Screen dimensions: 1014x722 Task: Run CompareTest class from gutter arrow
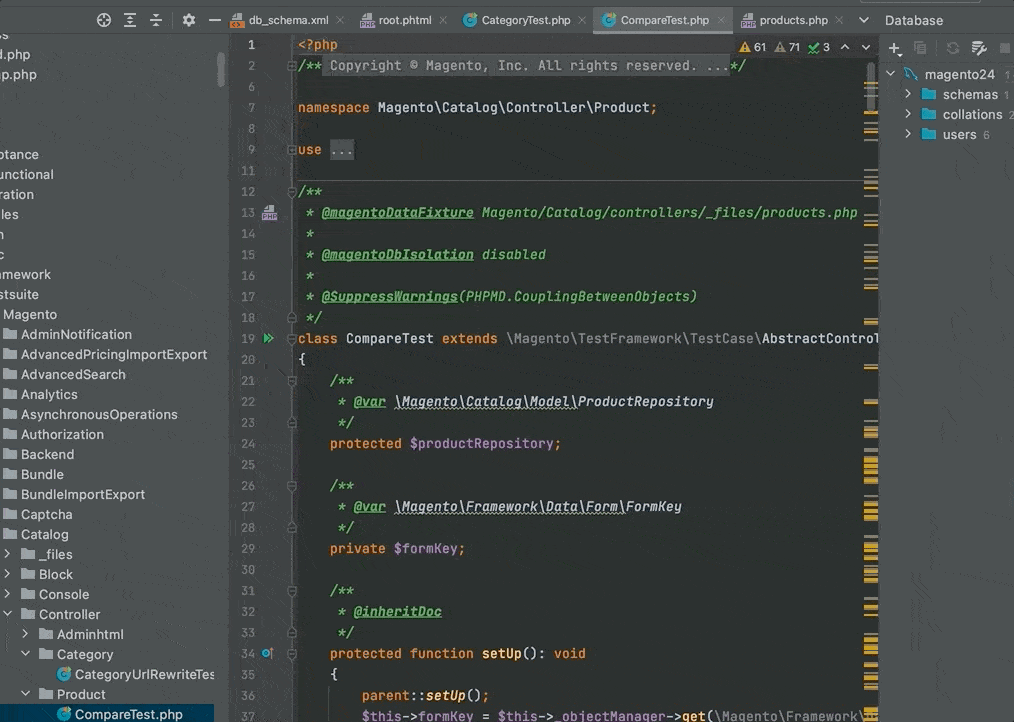[x=268, y=339]
